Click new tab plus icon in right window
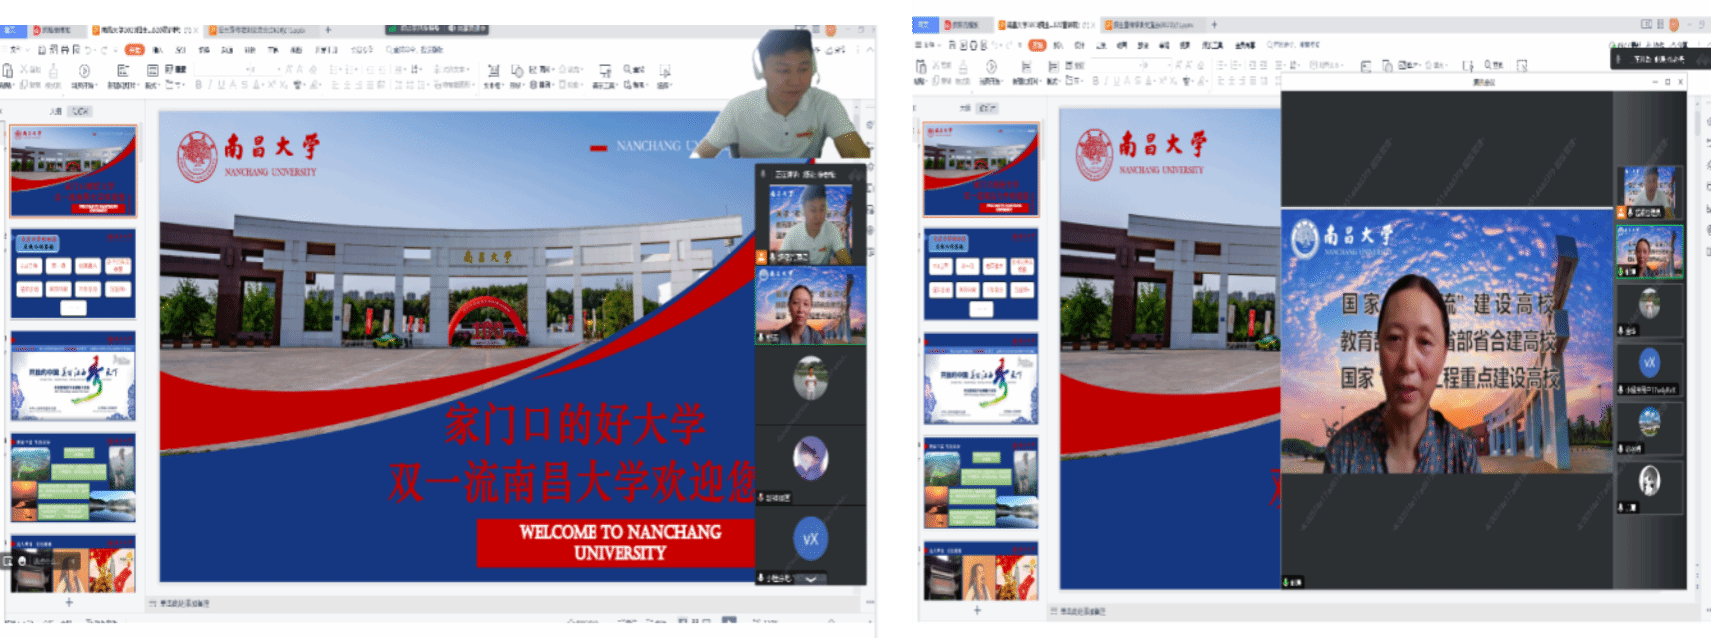 (x=1214, y=25)
